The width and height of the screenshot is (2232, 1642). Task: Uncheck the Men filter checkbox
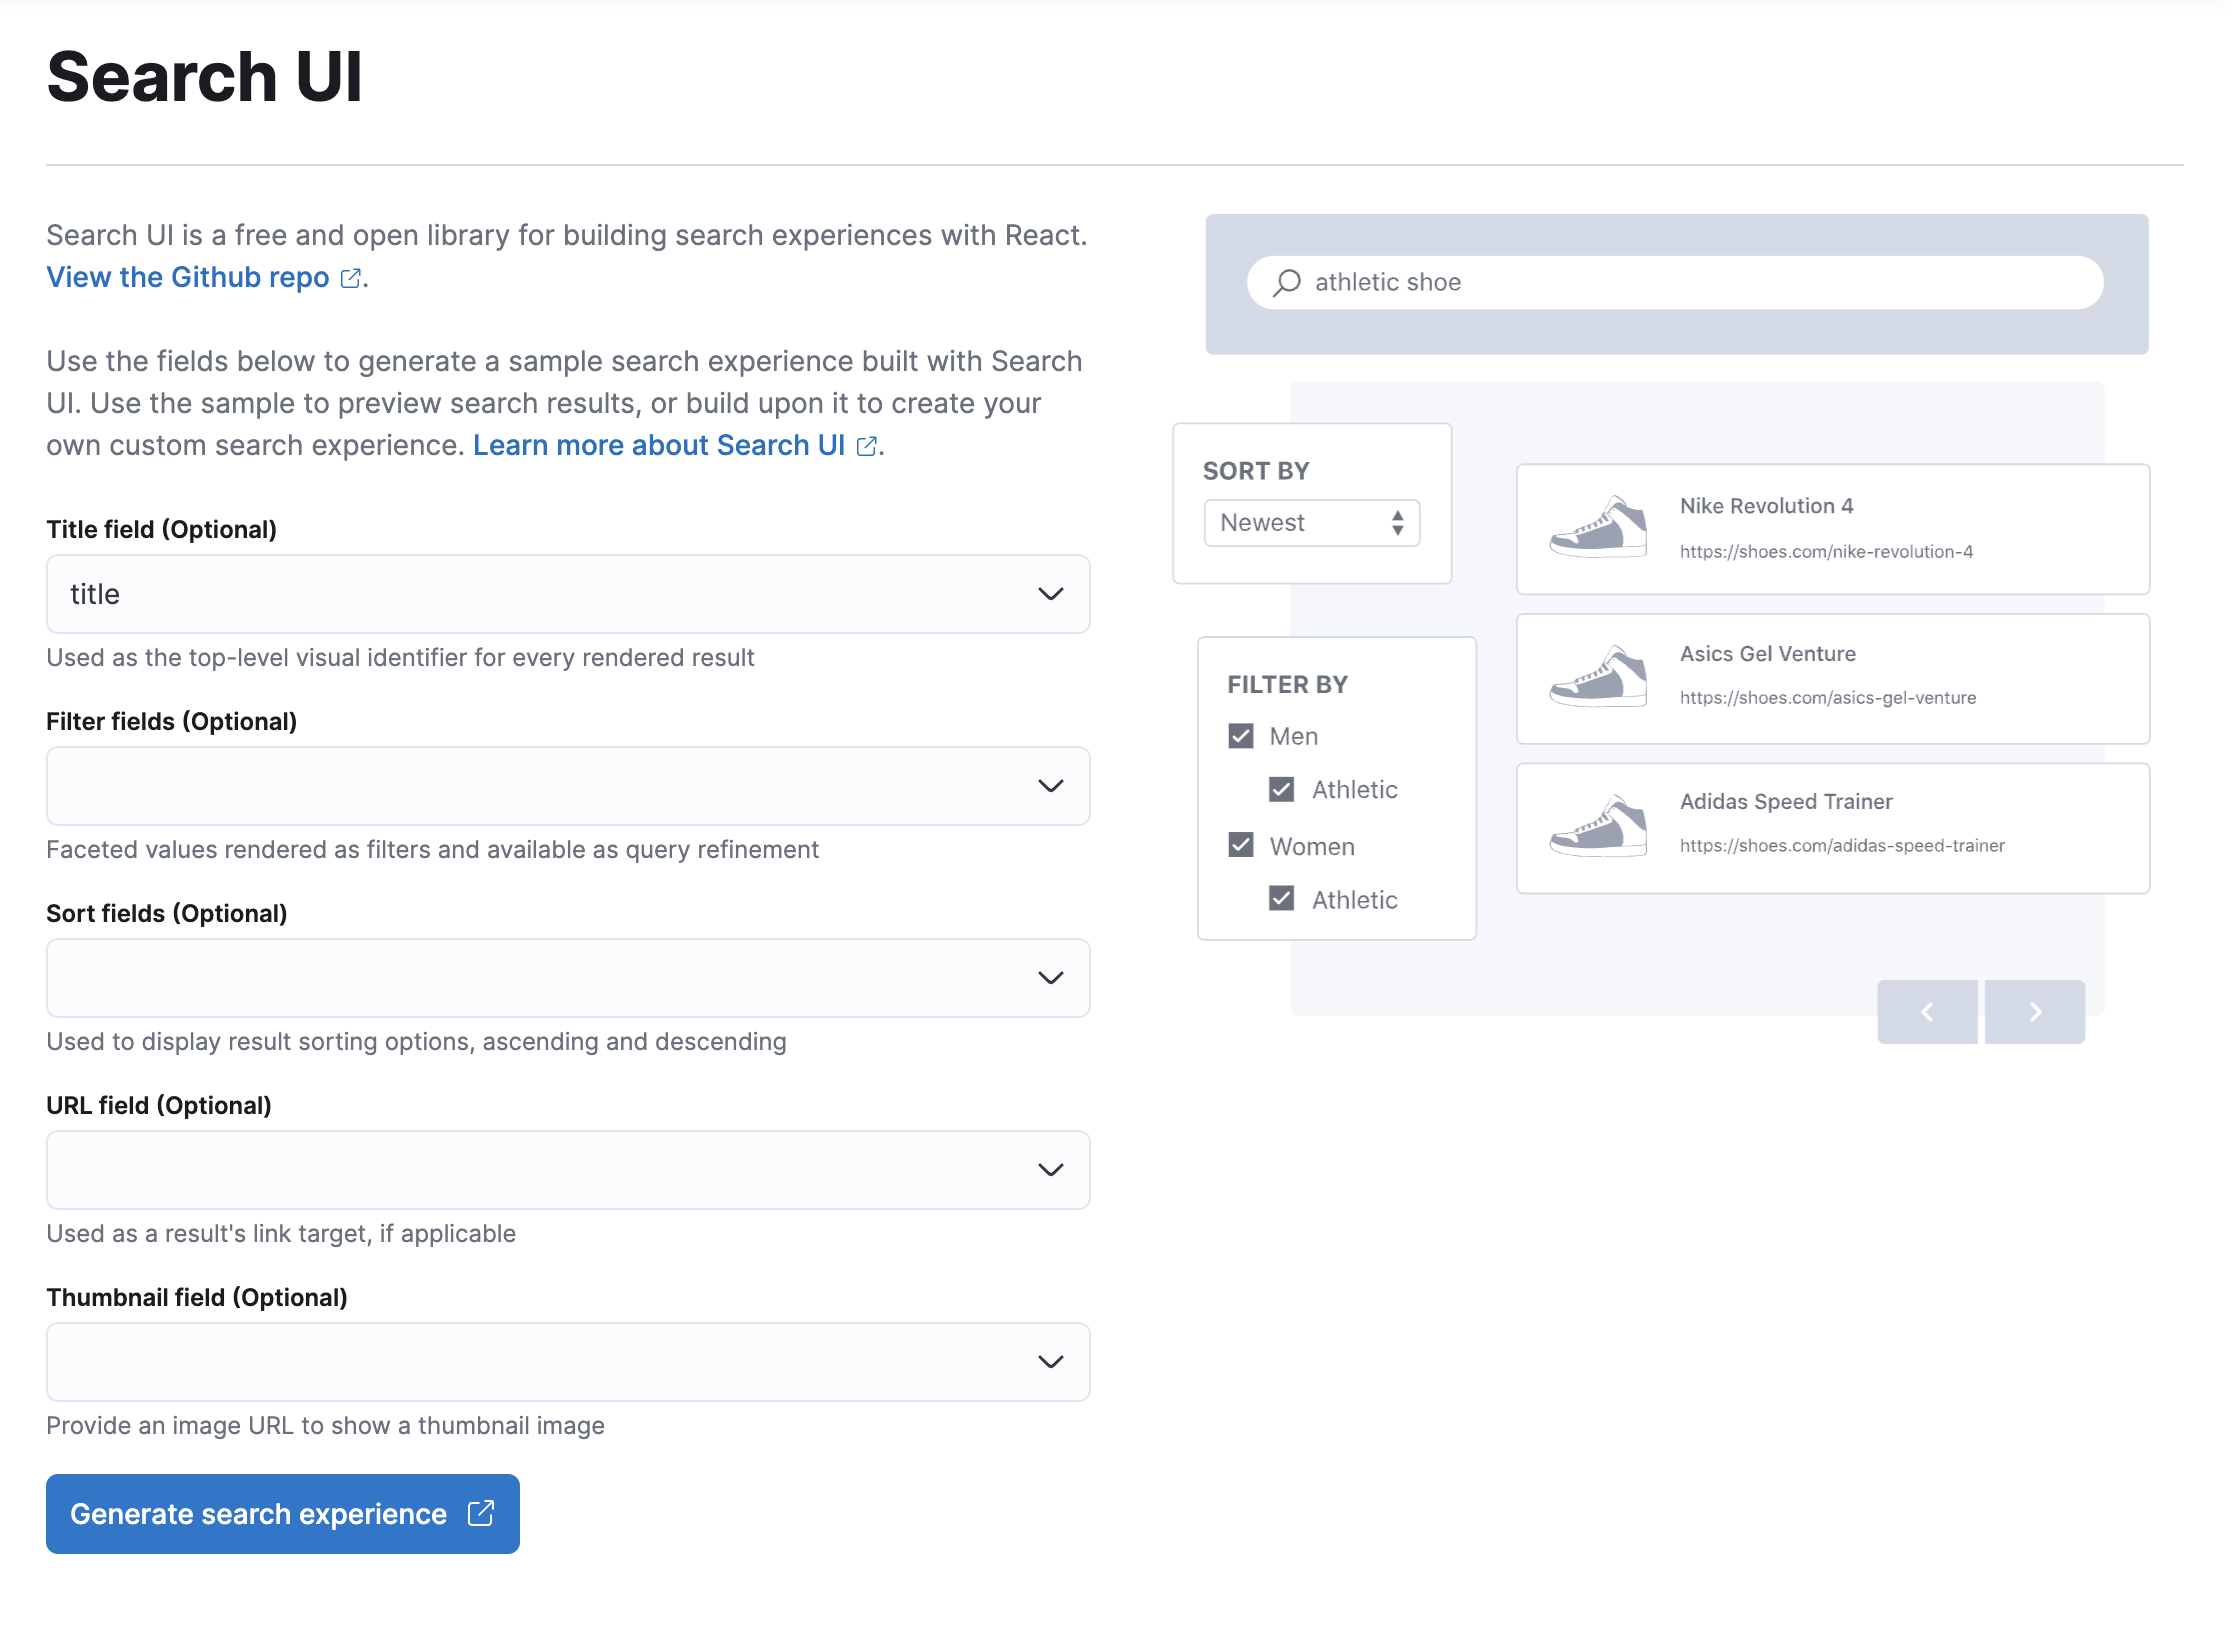[1240, 735]
